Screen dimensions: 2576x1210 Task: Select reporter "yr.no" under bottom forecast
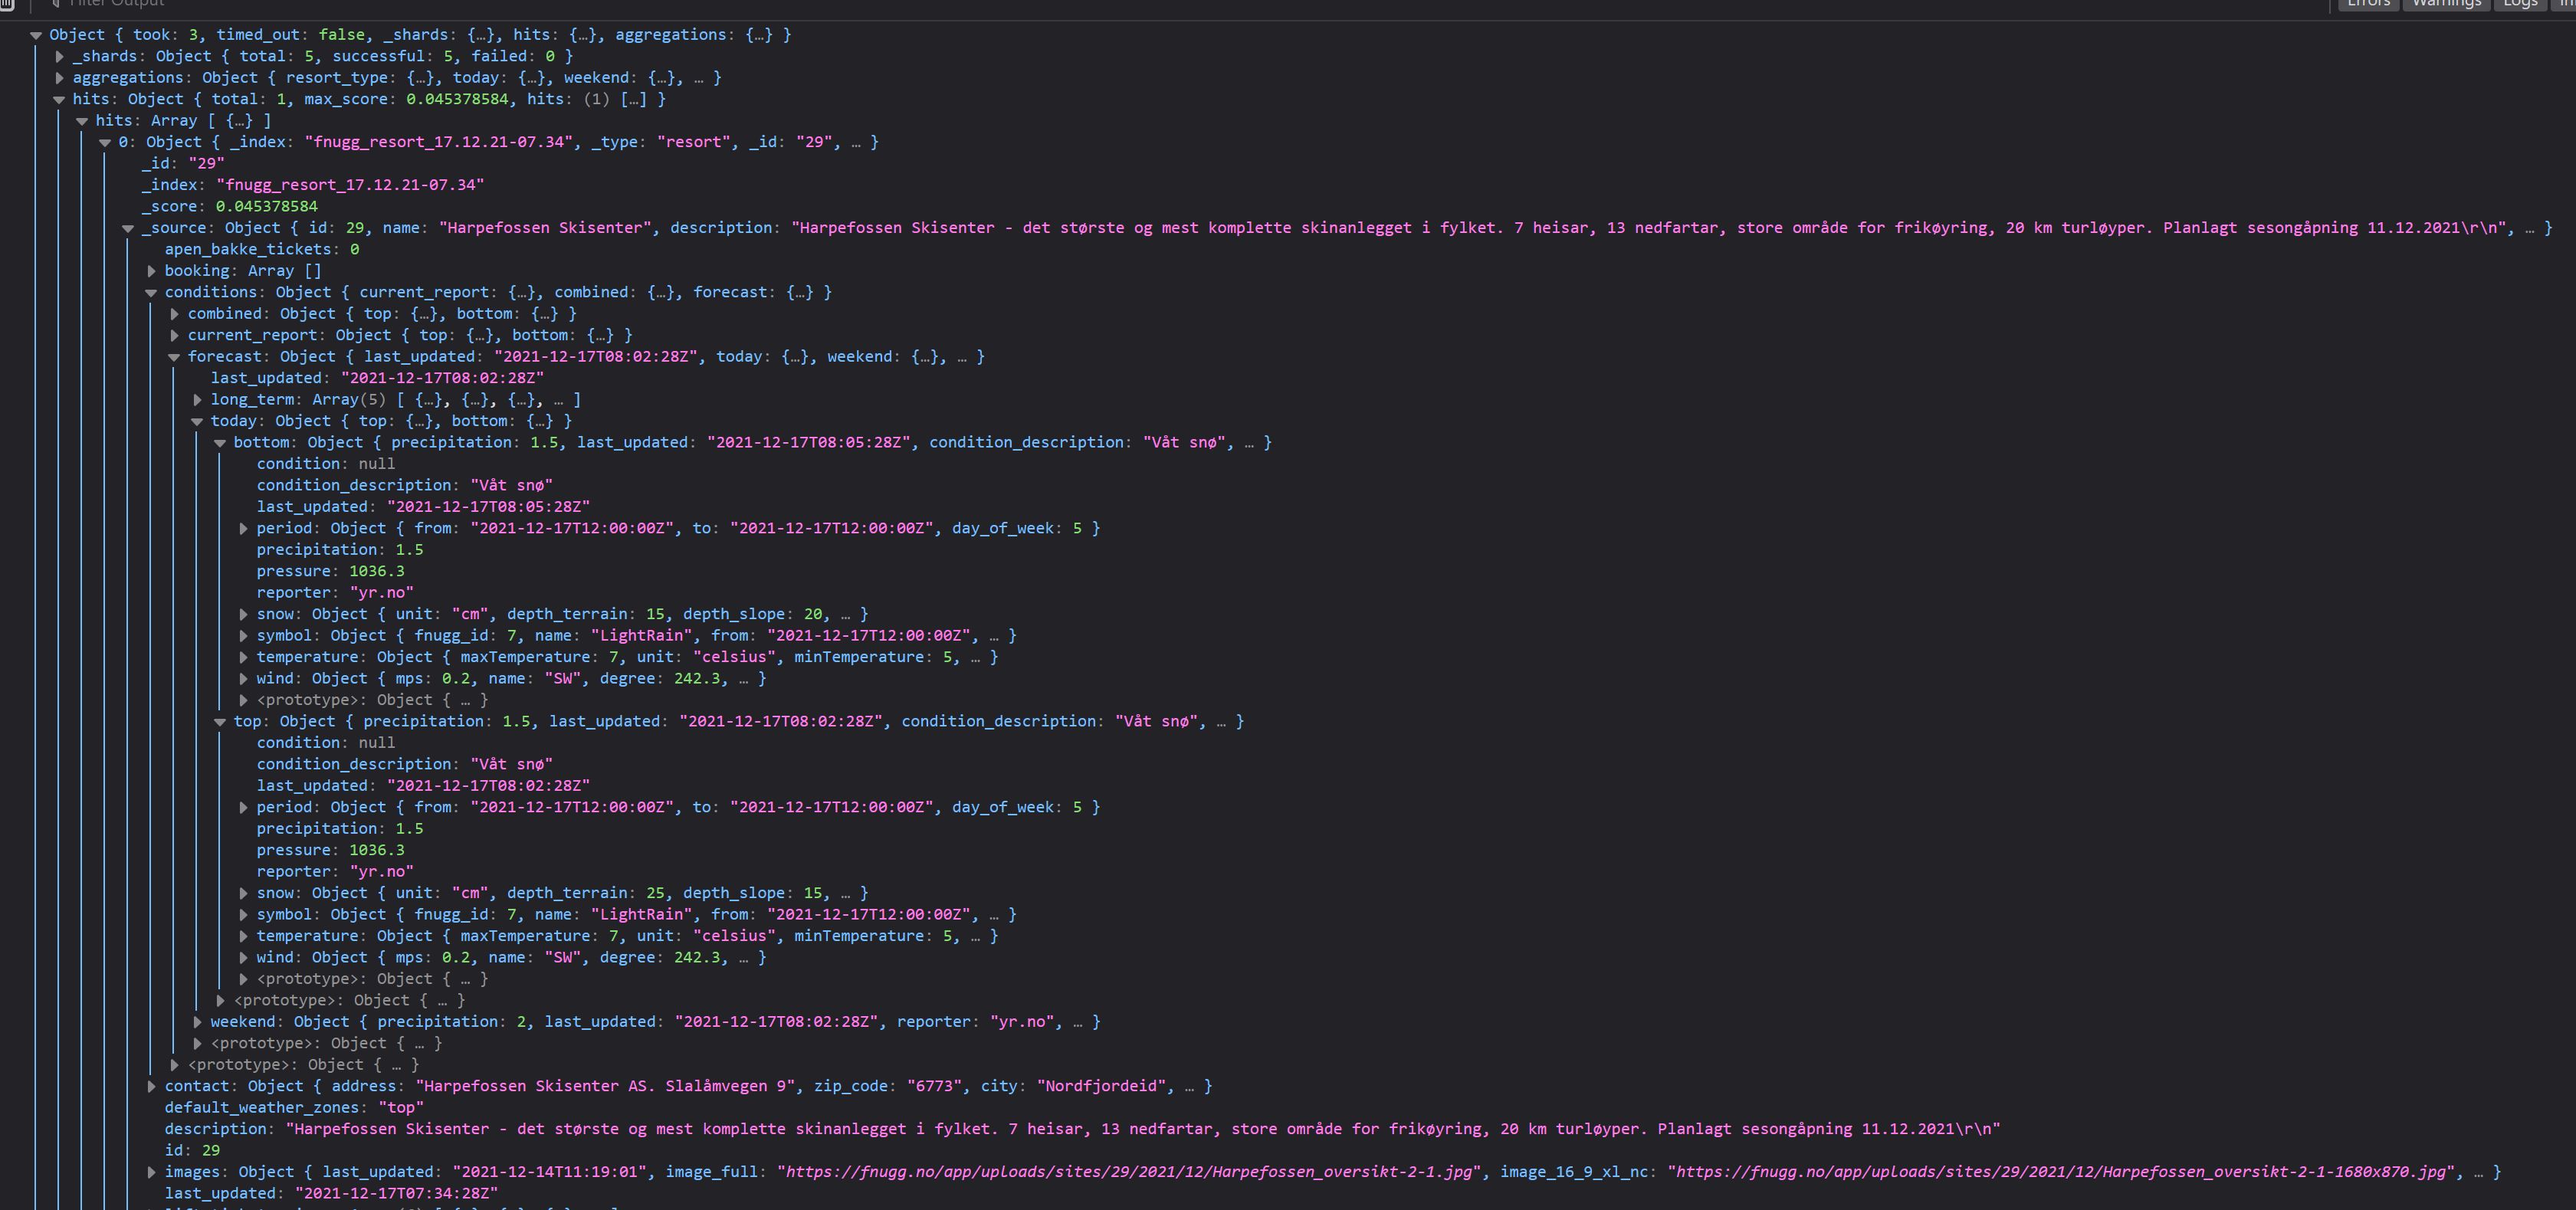coord(335,593)
